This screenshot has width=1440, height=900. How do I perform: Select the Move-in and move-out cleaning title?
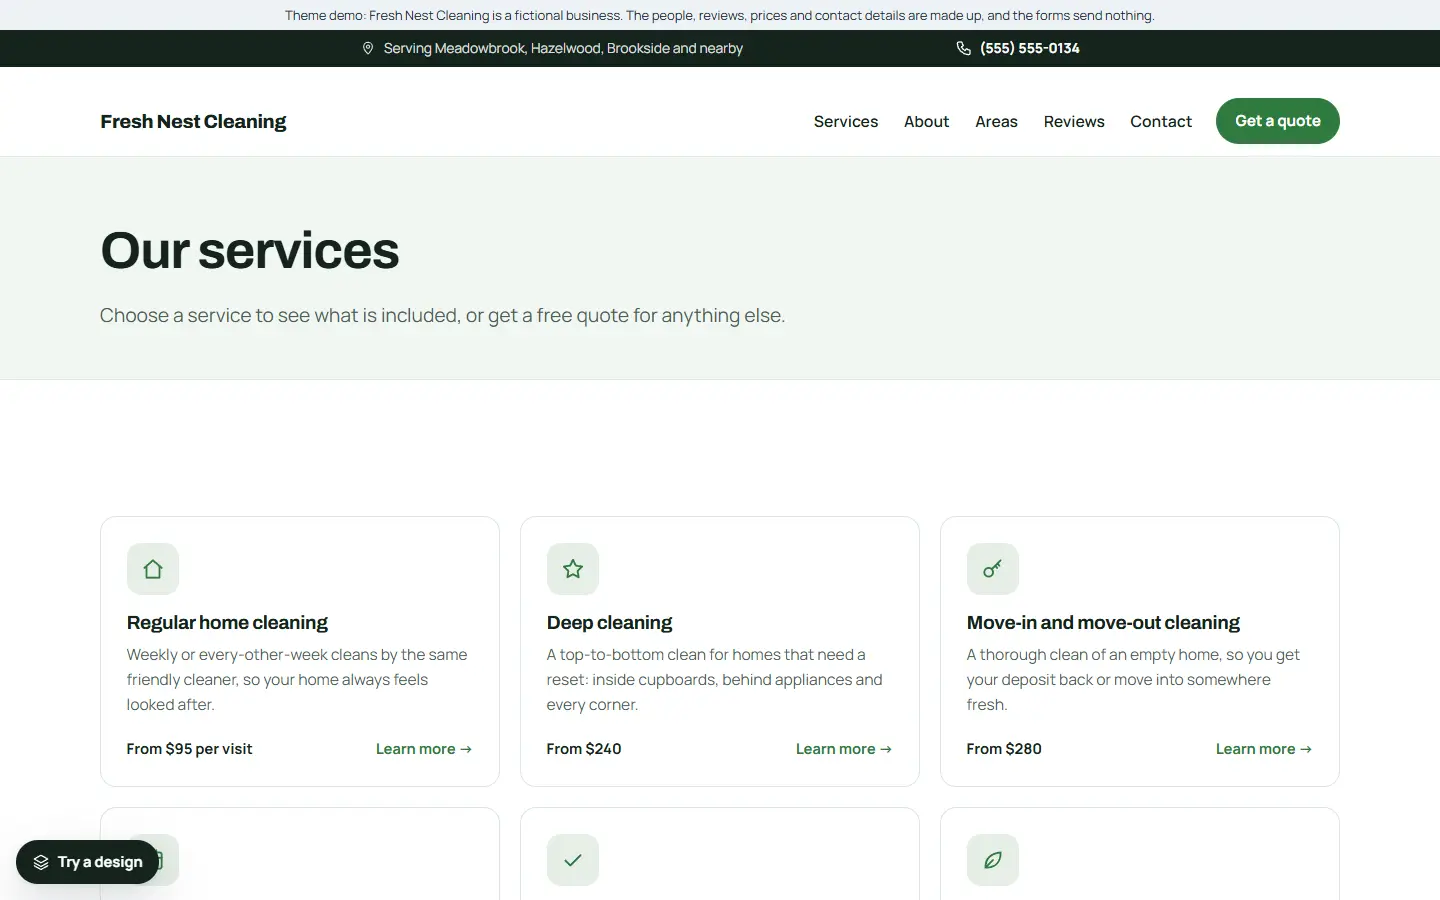[x=1103, y=622]
